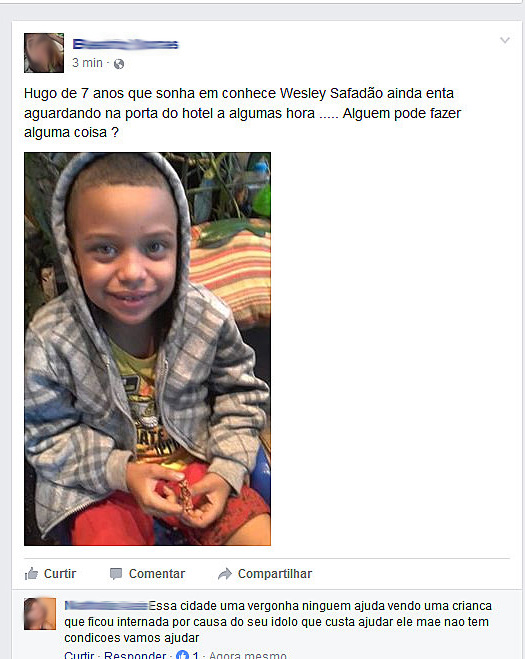Open the commenter's profile picture

pos(40,614)
